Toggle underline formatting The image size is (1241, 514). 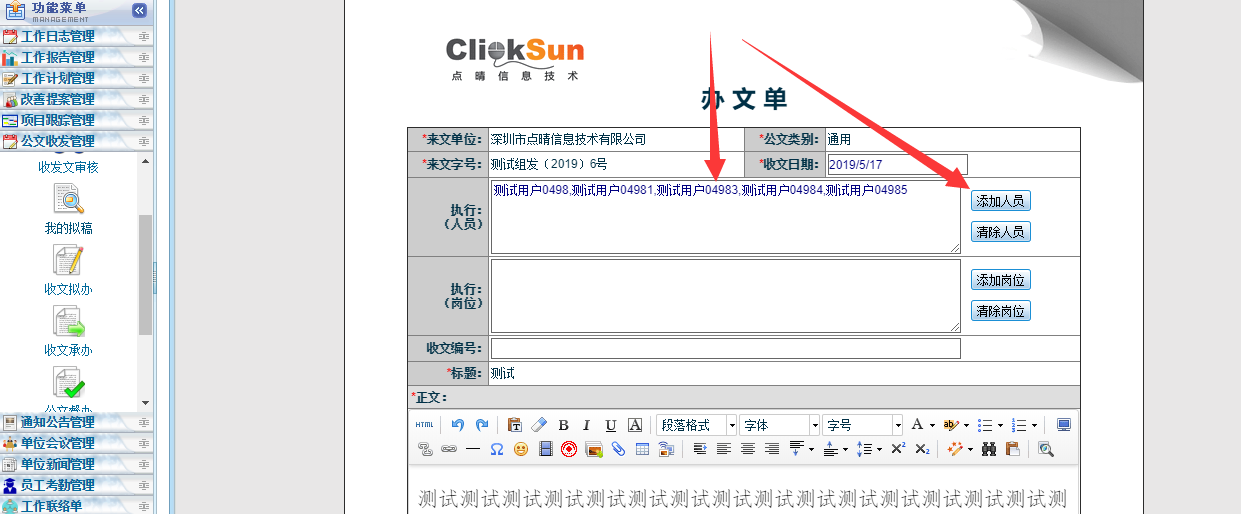point(610,425)
